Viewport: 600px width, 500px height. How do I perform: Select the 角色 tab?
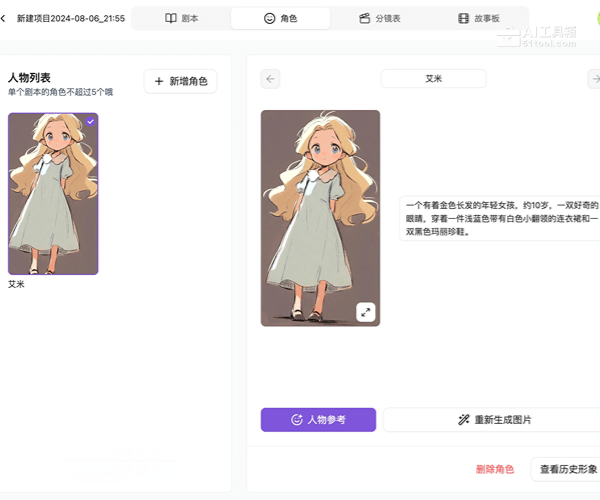pyautogui.click(x=280, y=18)
